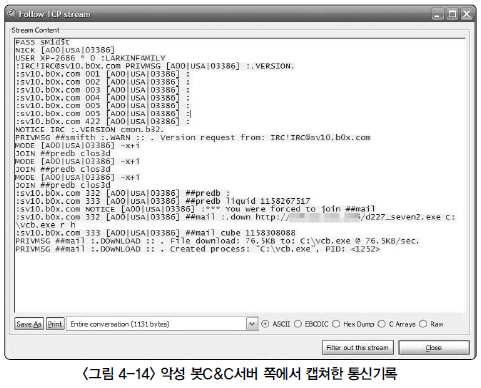
Task: Maximize the Follow TCP stream window
Action: click(452, 14)
